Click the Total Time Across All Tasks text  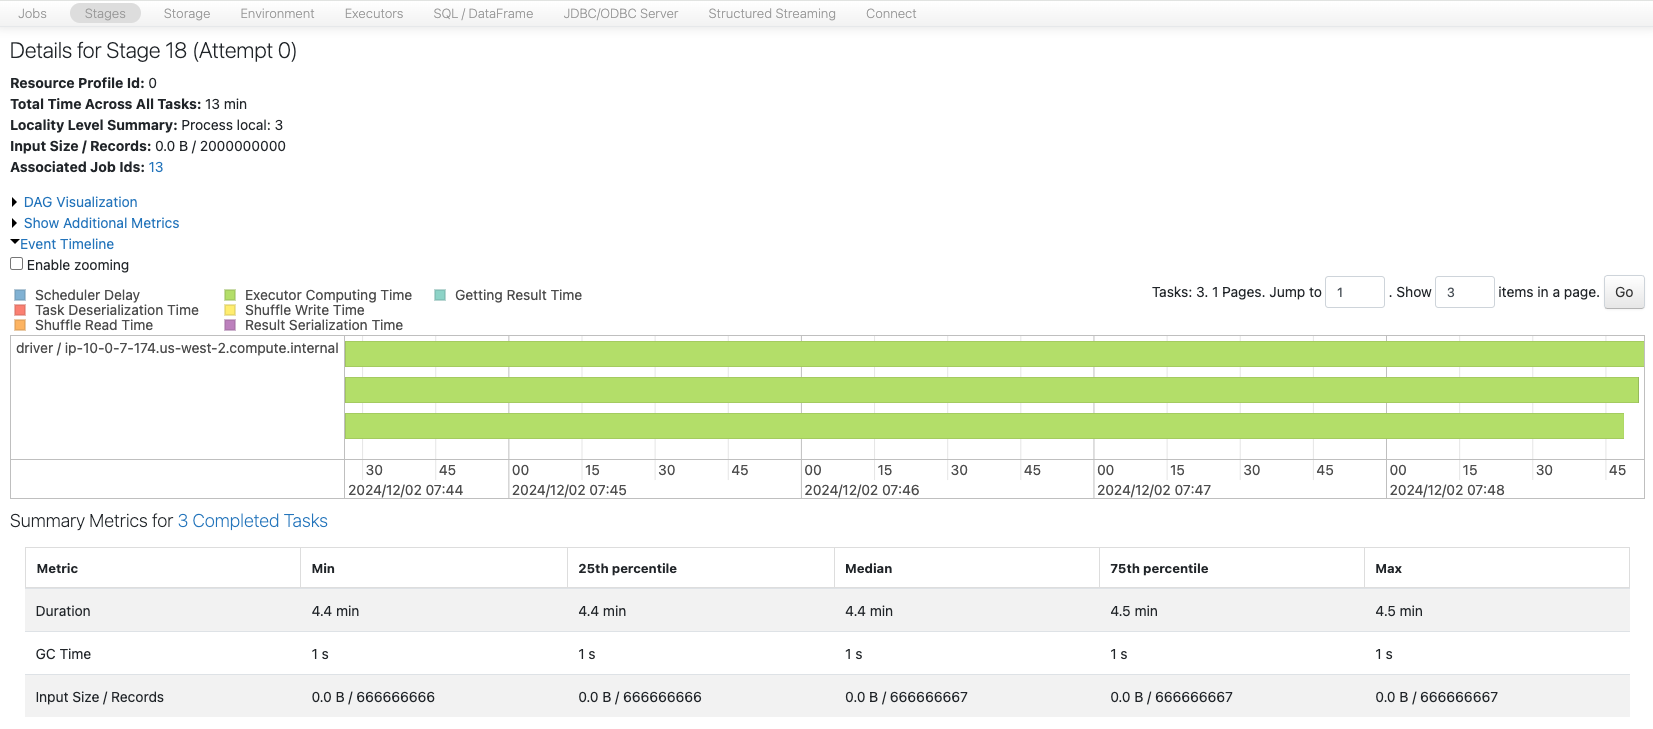point(128,104)
